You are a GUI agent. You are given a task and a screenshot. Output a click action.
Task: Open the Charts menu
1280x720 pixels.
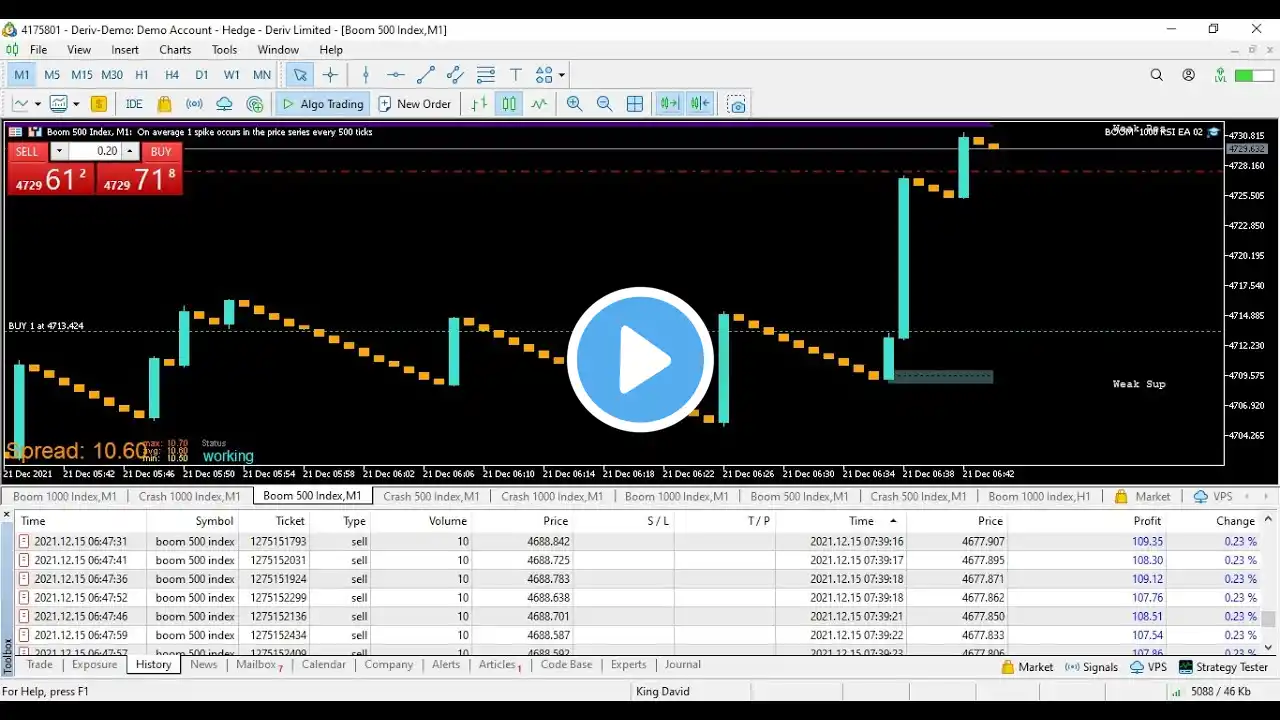pos(175,50)
